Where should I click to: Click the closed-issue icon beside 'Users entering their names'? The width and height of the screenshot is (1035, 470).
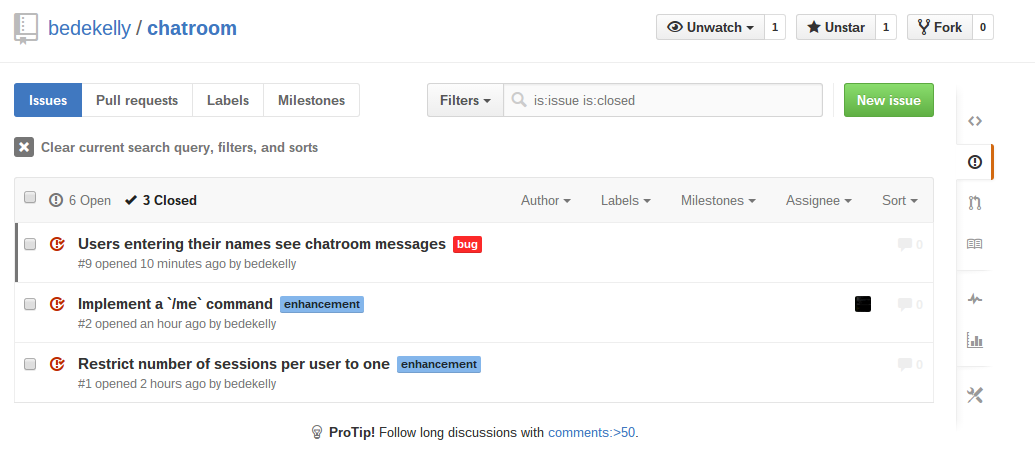tap(57, 244)
